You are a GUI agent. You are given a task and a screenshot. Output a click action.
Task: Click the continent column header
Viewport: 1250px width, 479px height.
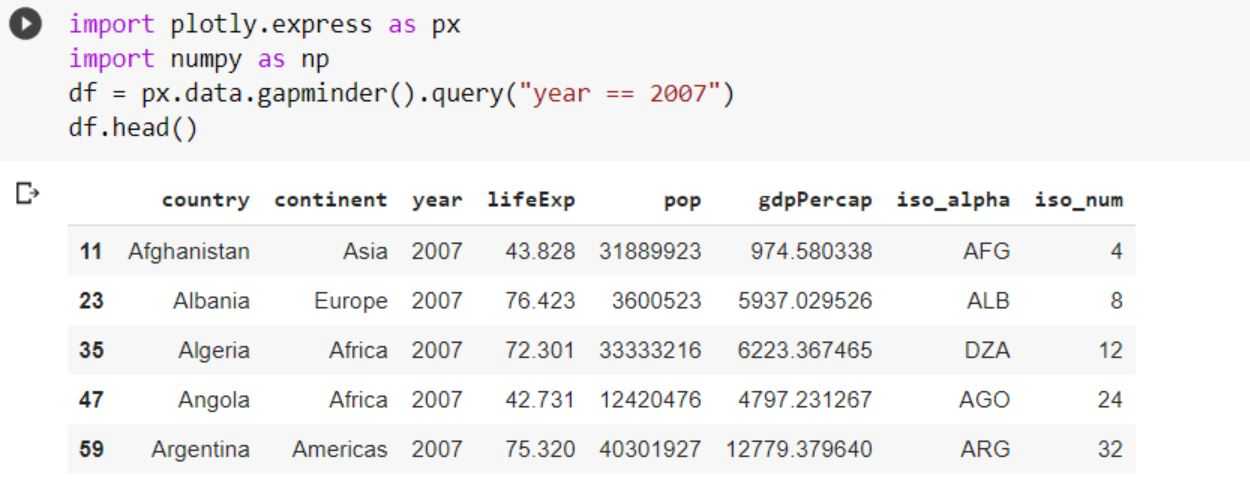click(329, 201)
